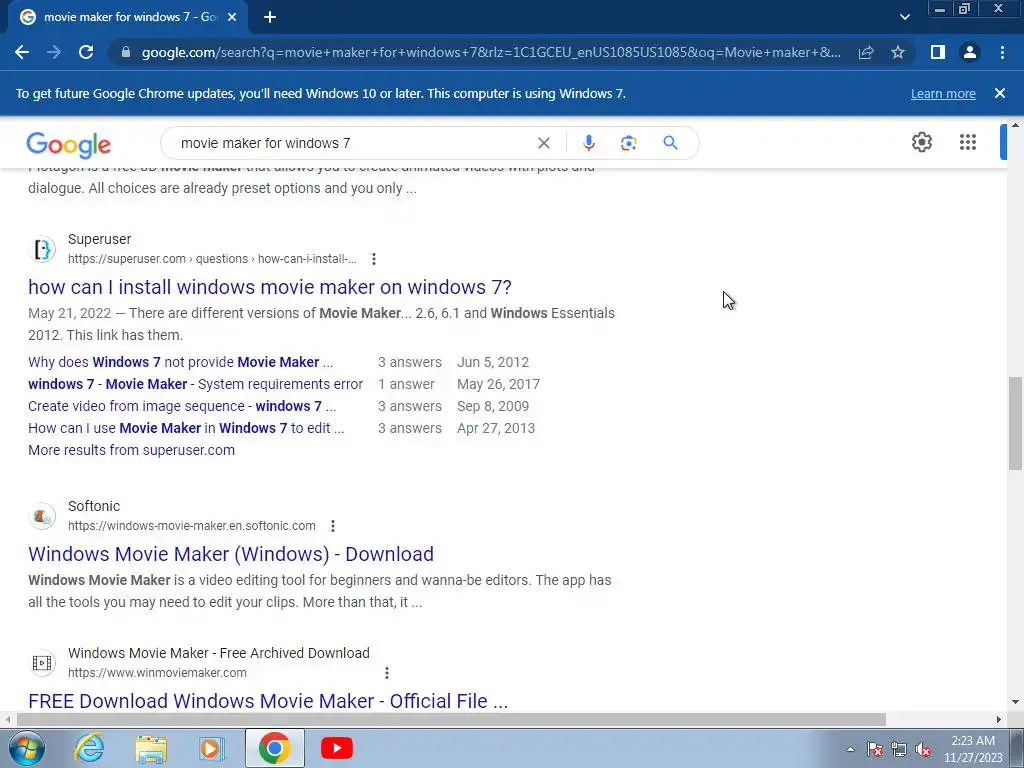Open the Chrome side panel
This screenshot has width=1024, height=768.
[x=938, y=52]
